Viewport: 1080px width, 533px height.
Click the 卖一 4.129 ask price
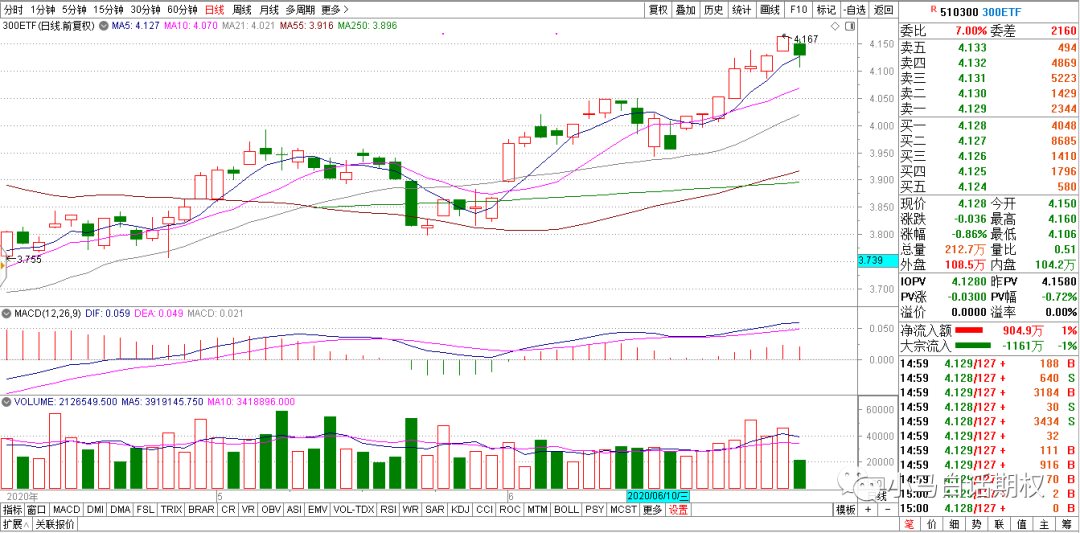pos(971,109)
